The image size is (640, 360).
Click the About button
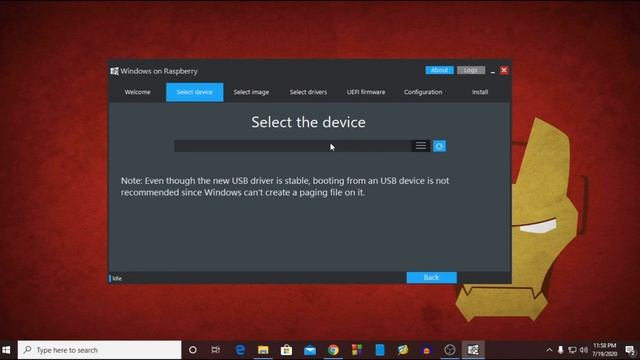[440, 70]
